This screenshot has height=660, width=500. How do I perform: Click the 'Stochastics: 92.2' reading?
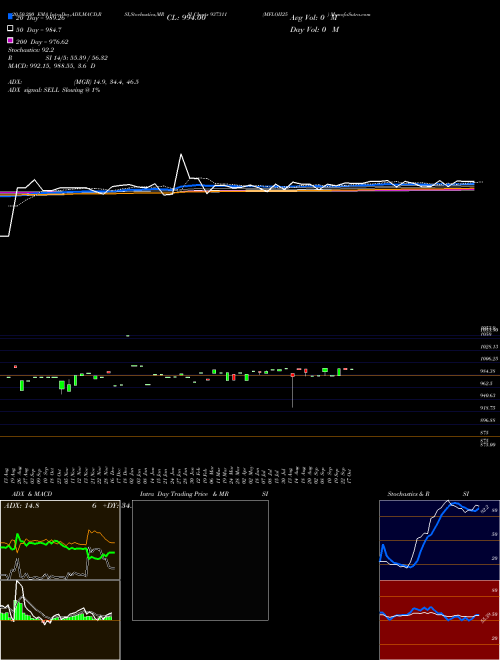31,50
